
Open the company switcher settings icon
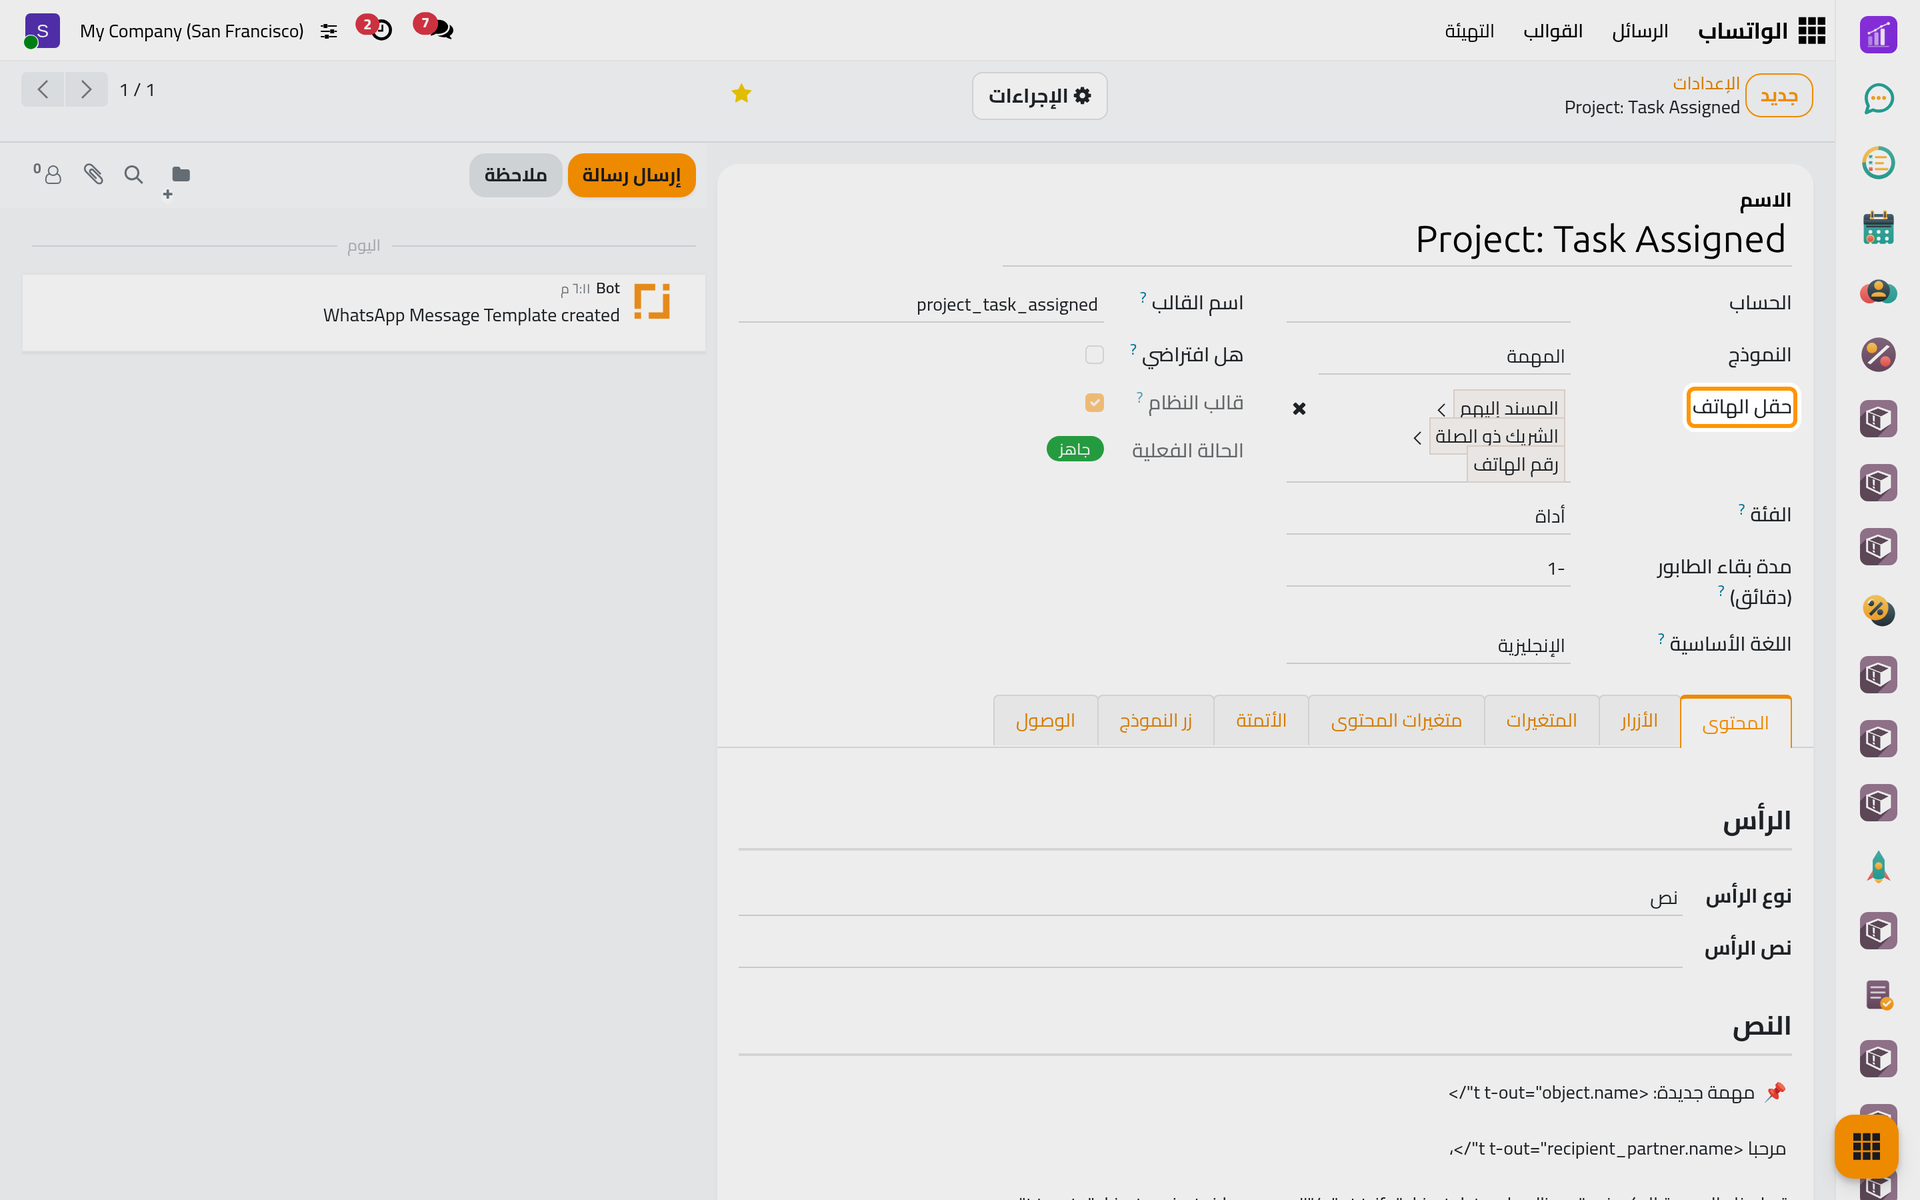(x=329, y=32)
